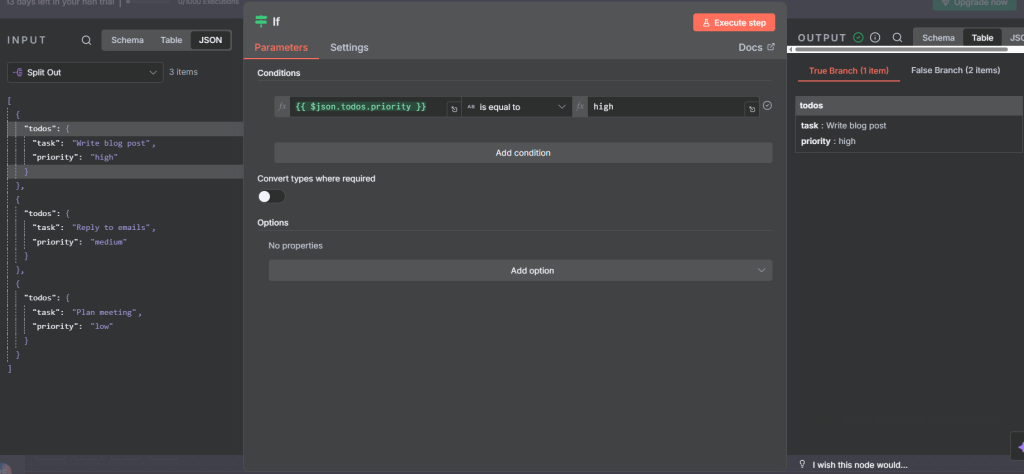Switch input view to Table
Image resolution: width=1024 pixels, height=474 pixels.
[x=171, y=41]
